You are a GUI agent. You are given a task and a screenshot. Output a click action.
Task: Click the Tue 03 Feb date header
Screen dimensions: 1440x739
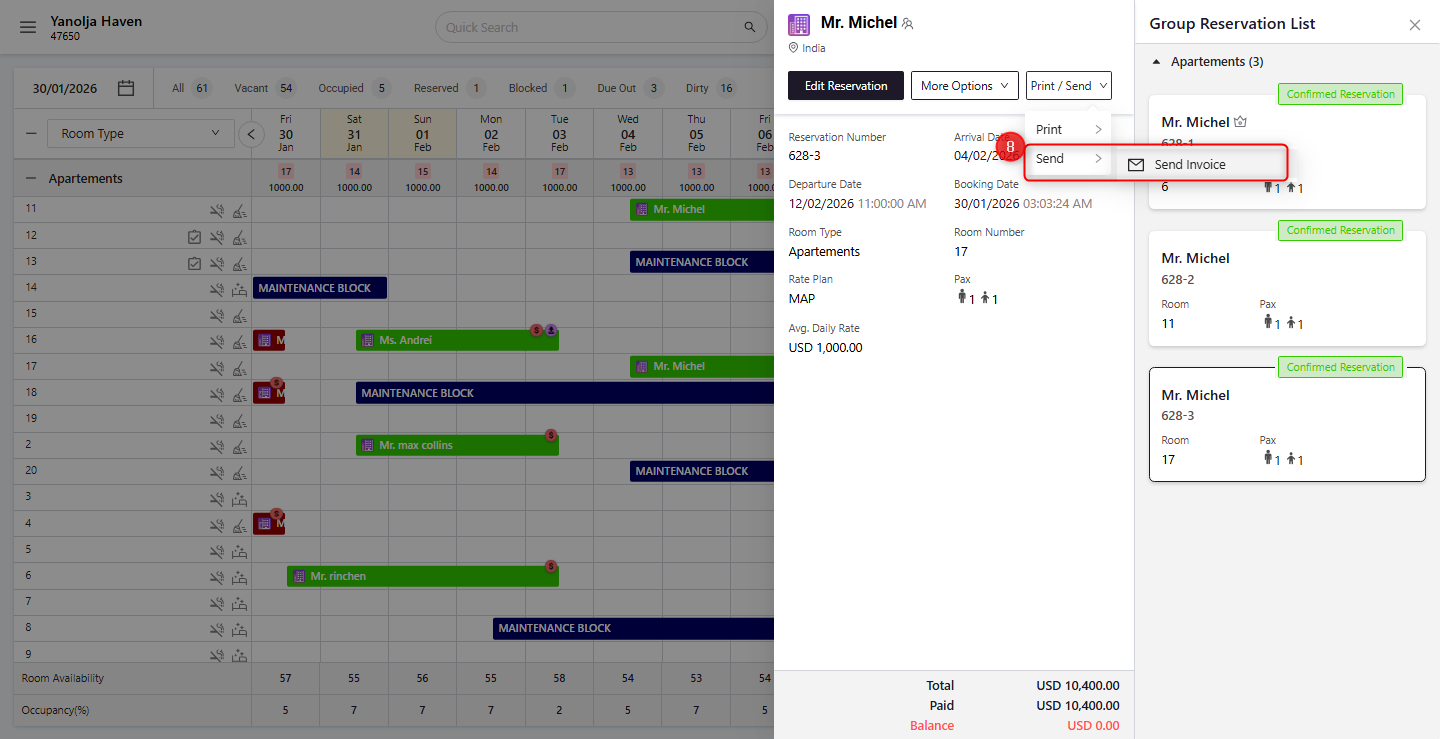(x=559, y=134)
